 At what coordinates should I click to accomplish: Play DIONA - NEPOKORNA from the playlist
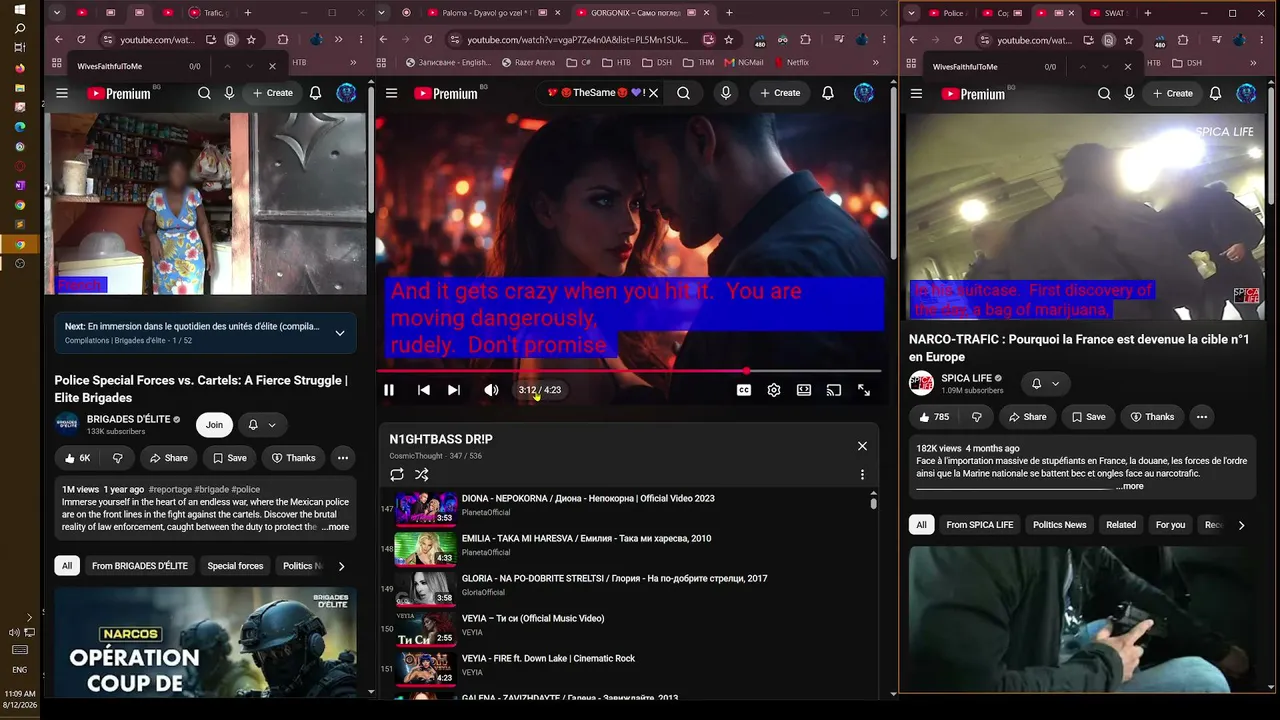point(588,498)
